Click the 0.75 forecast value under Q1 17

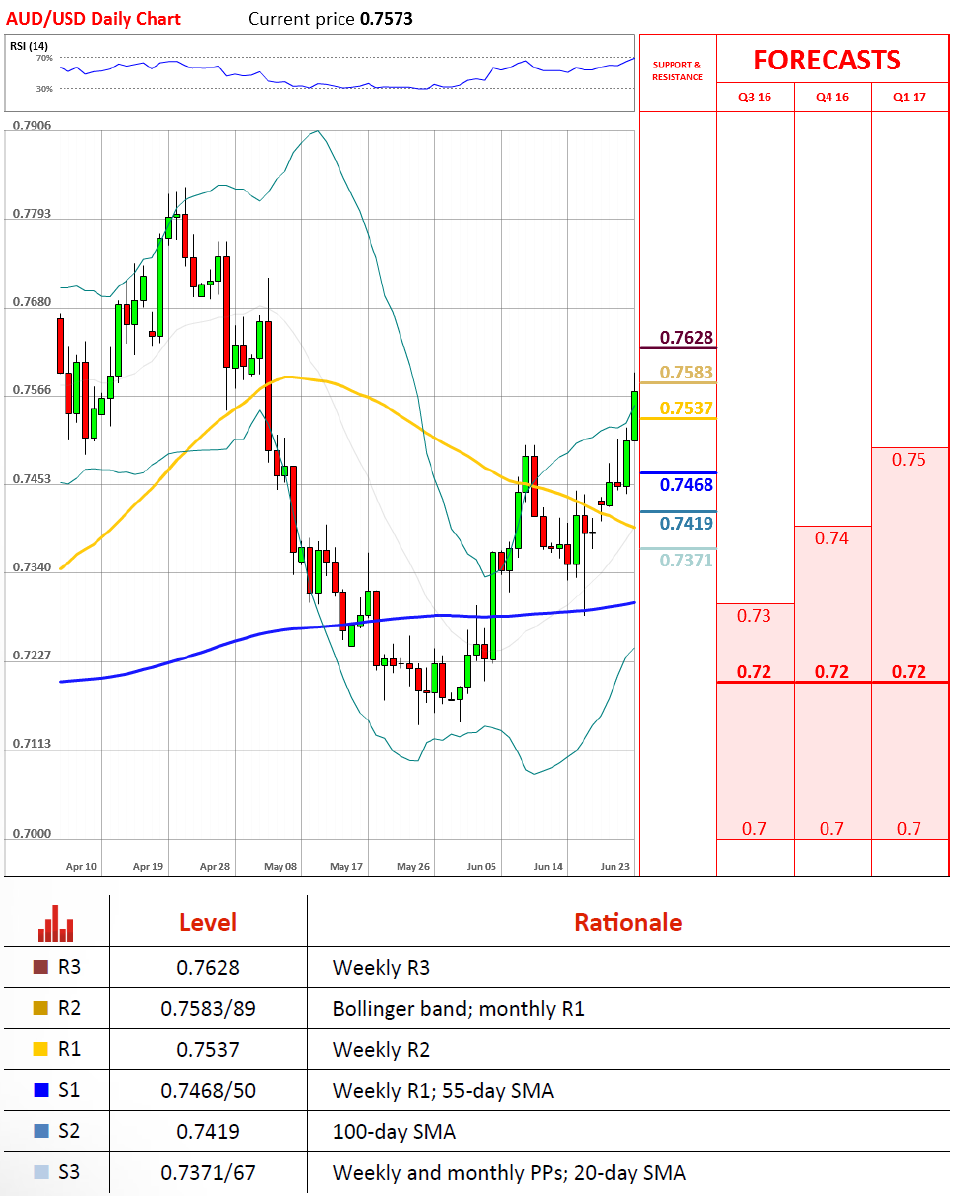click(x=909, y=460)
